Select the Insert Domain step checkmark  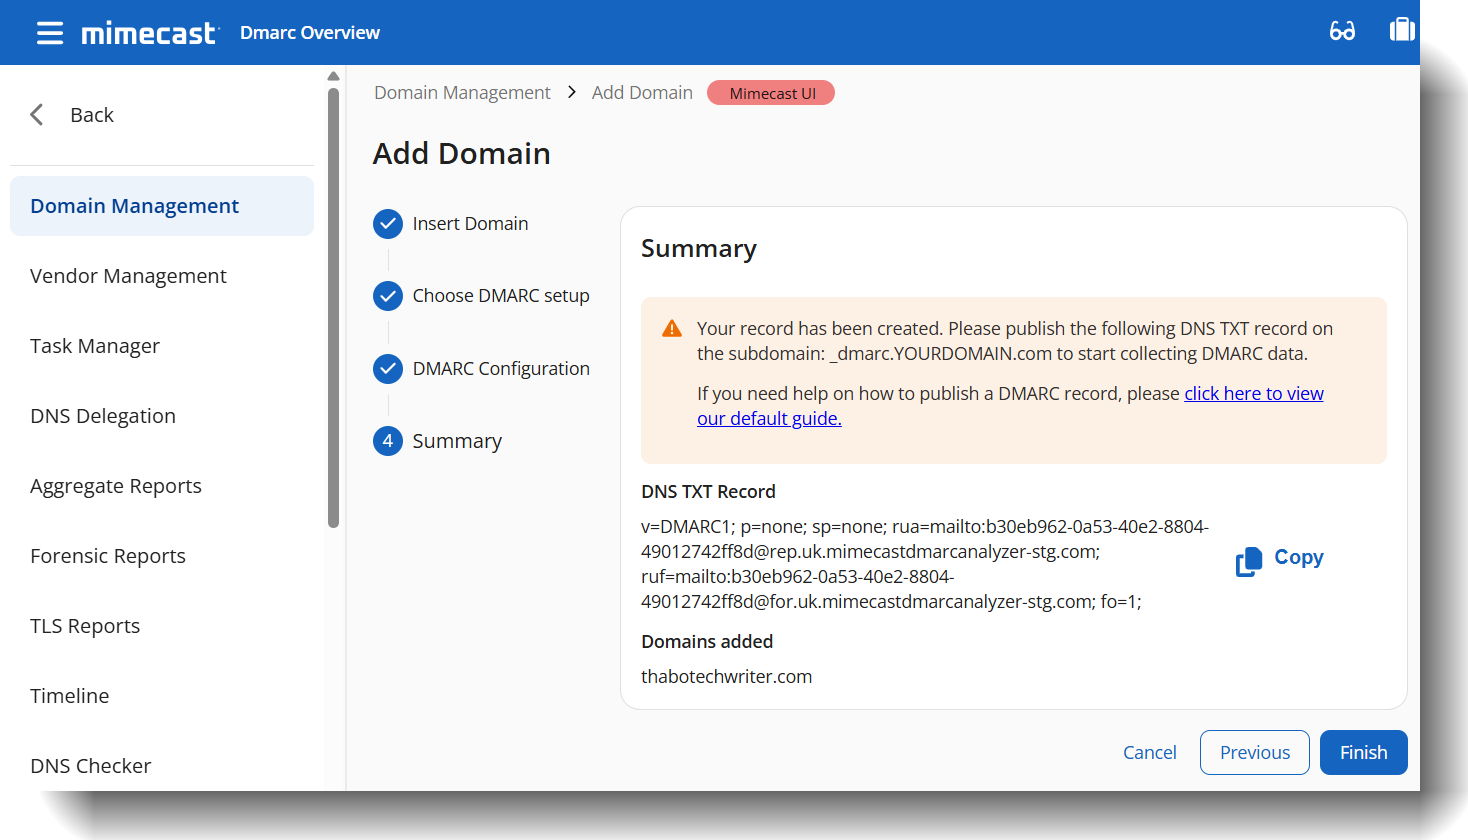[x=388, y=224]
